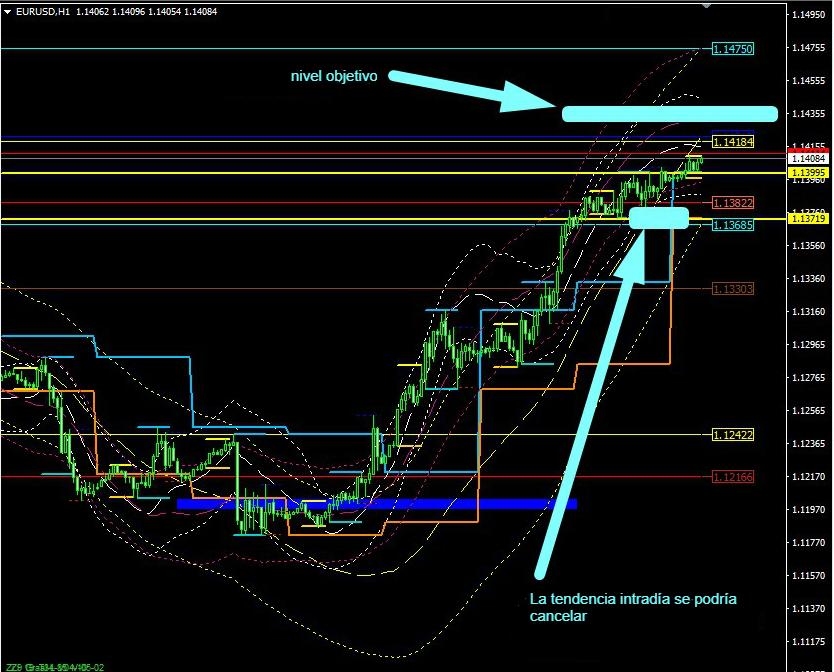Viewport: 834px width, 672px height.
Task: Open the chart menu triangle beside EURUSD,H1
Action: click(7, 11)
